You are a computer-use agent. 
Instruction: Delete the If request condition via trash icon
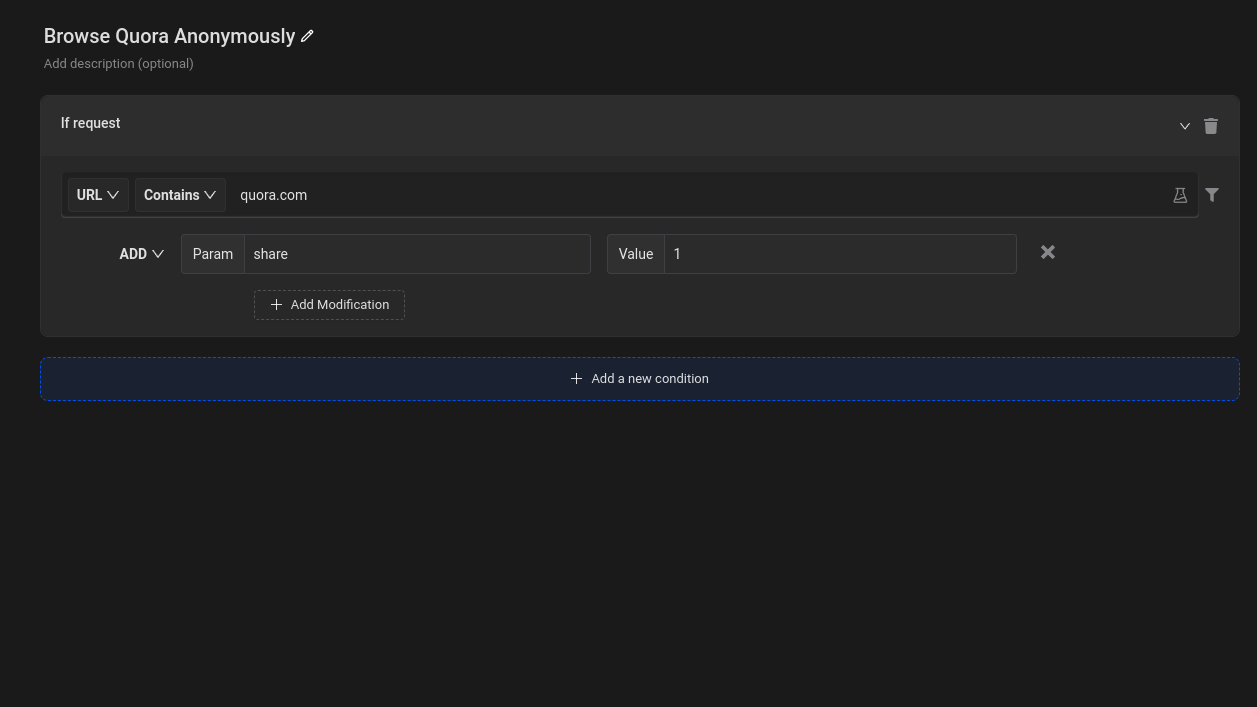coord(1211,125)
